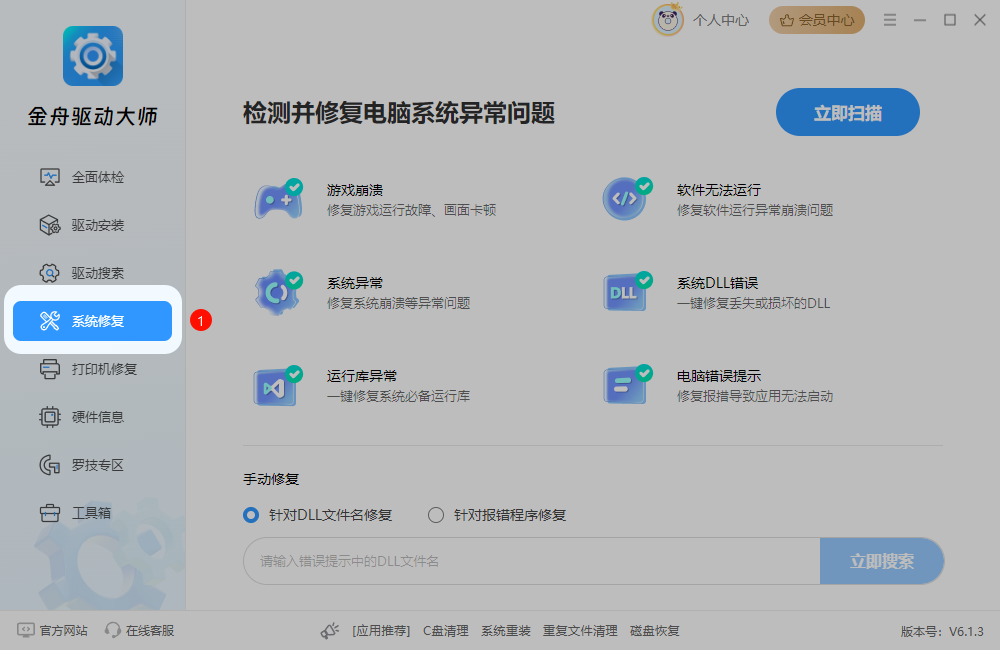Click the 系统异常 gear icon

point(279,292)
